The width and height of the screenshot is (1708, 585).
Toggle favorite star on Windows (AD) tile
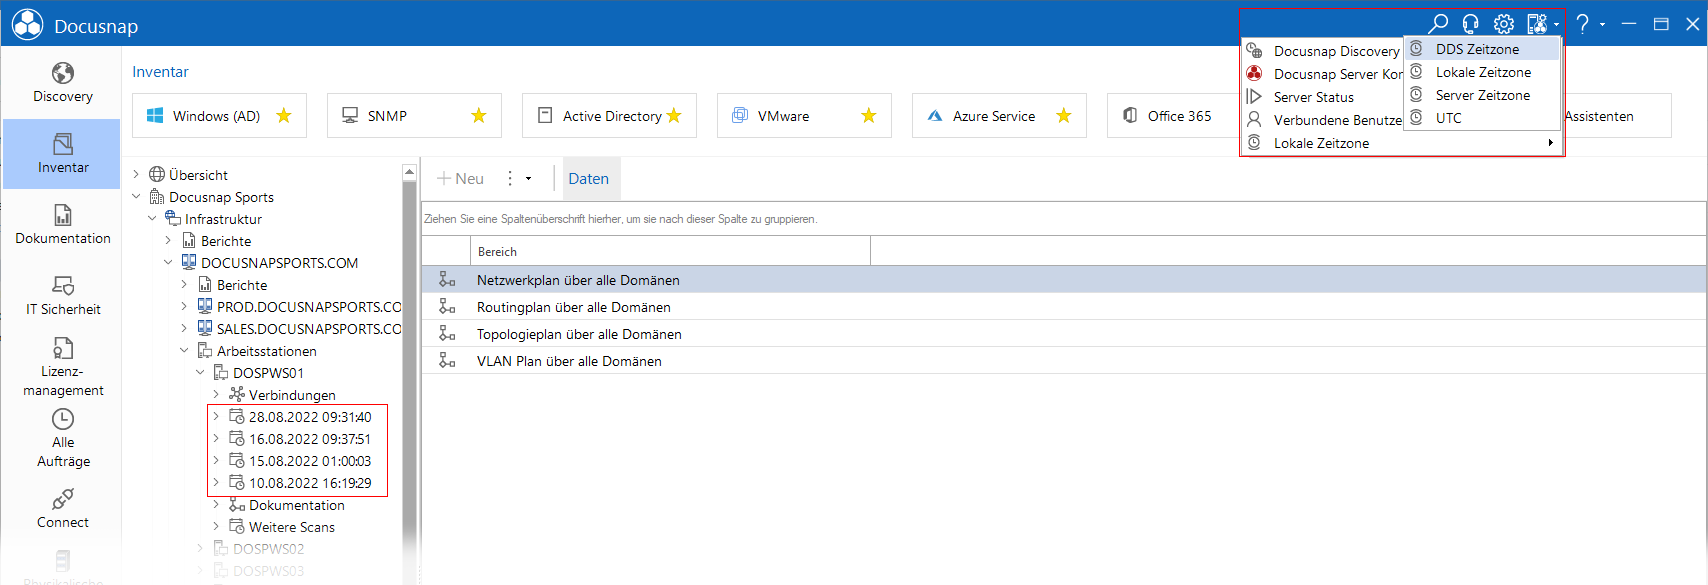coord(284,116)
